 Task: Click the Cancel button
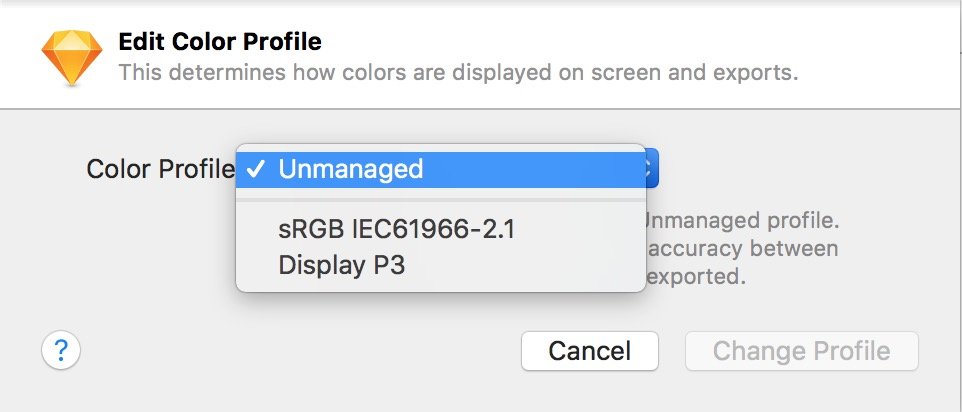coord(590,351)
